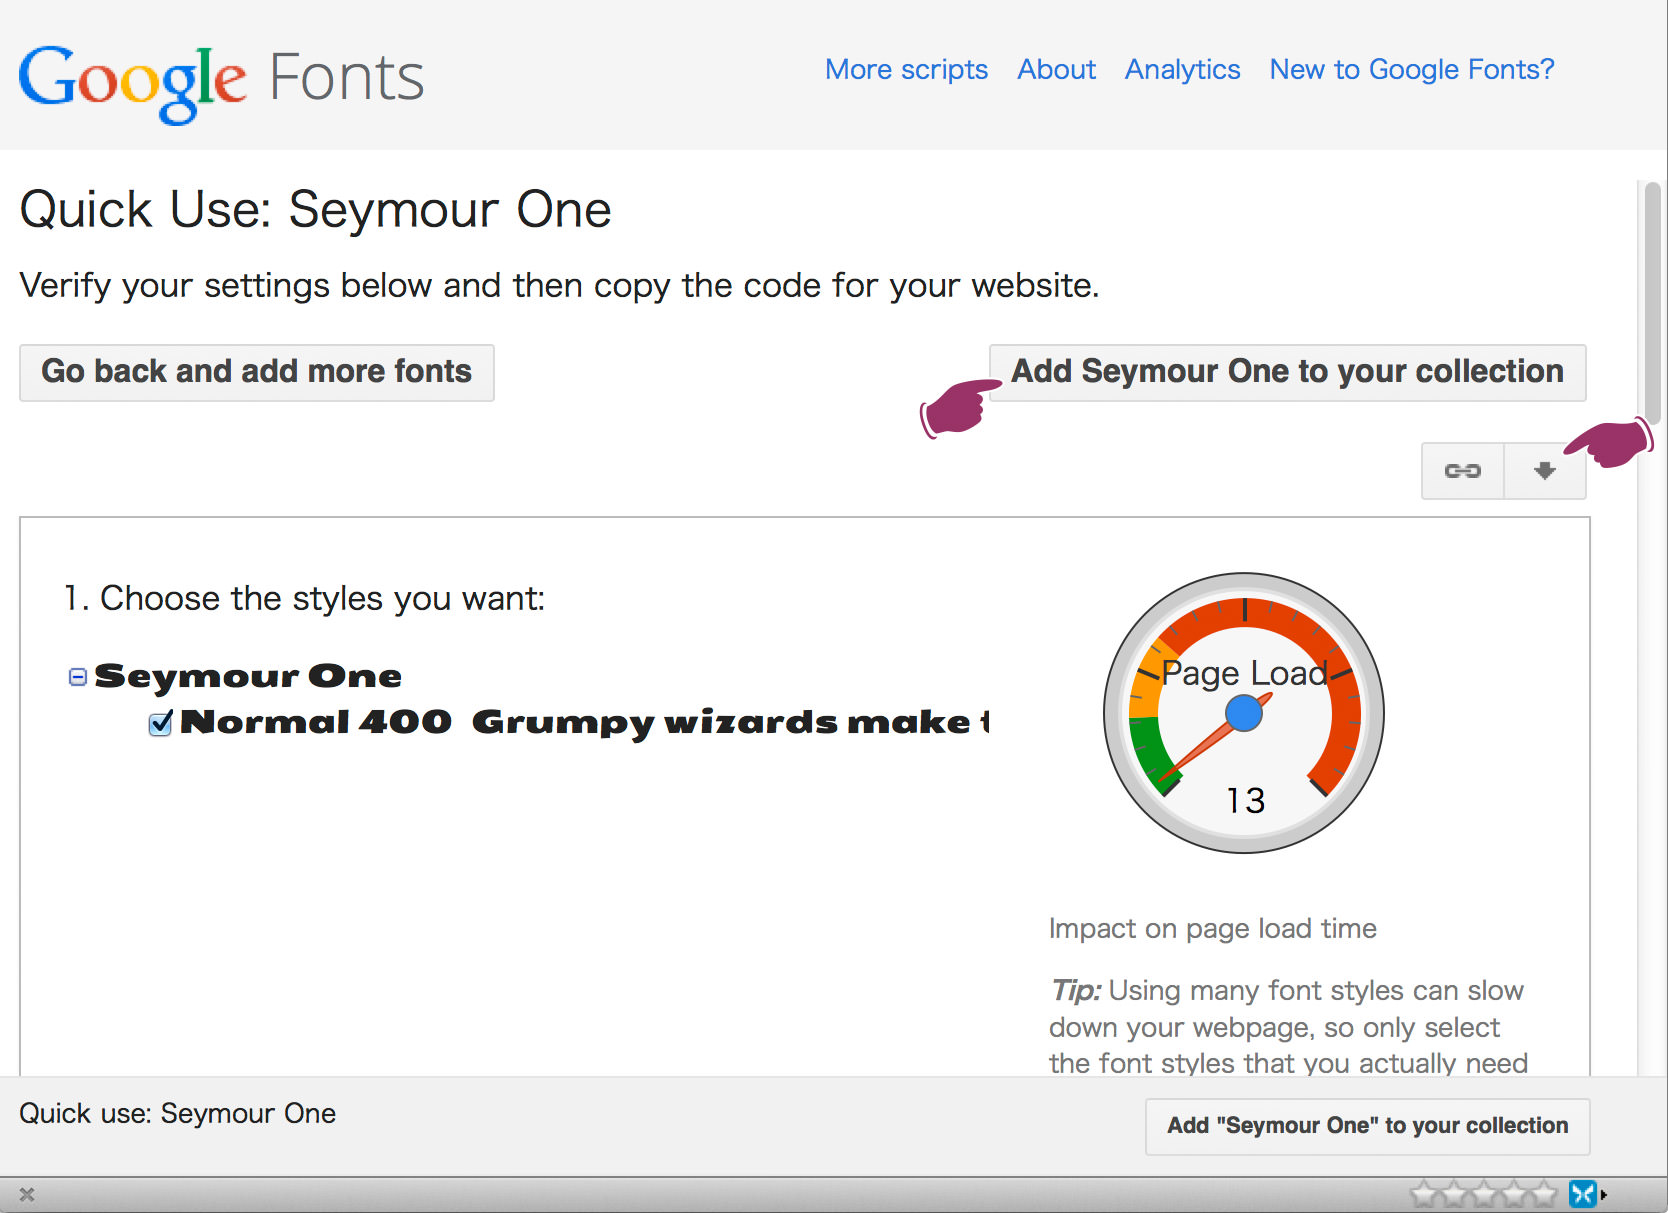Click the Seymour One family name text
Viewport: 1668px width, 1213px height.
coord(248,677)
